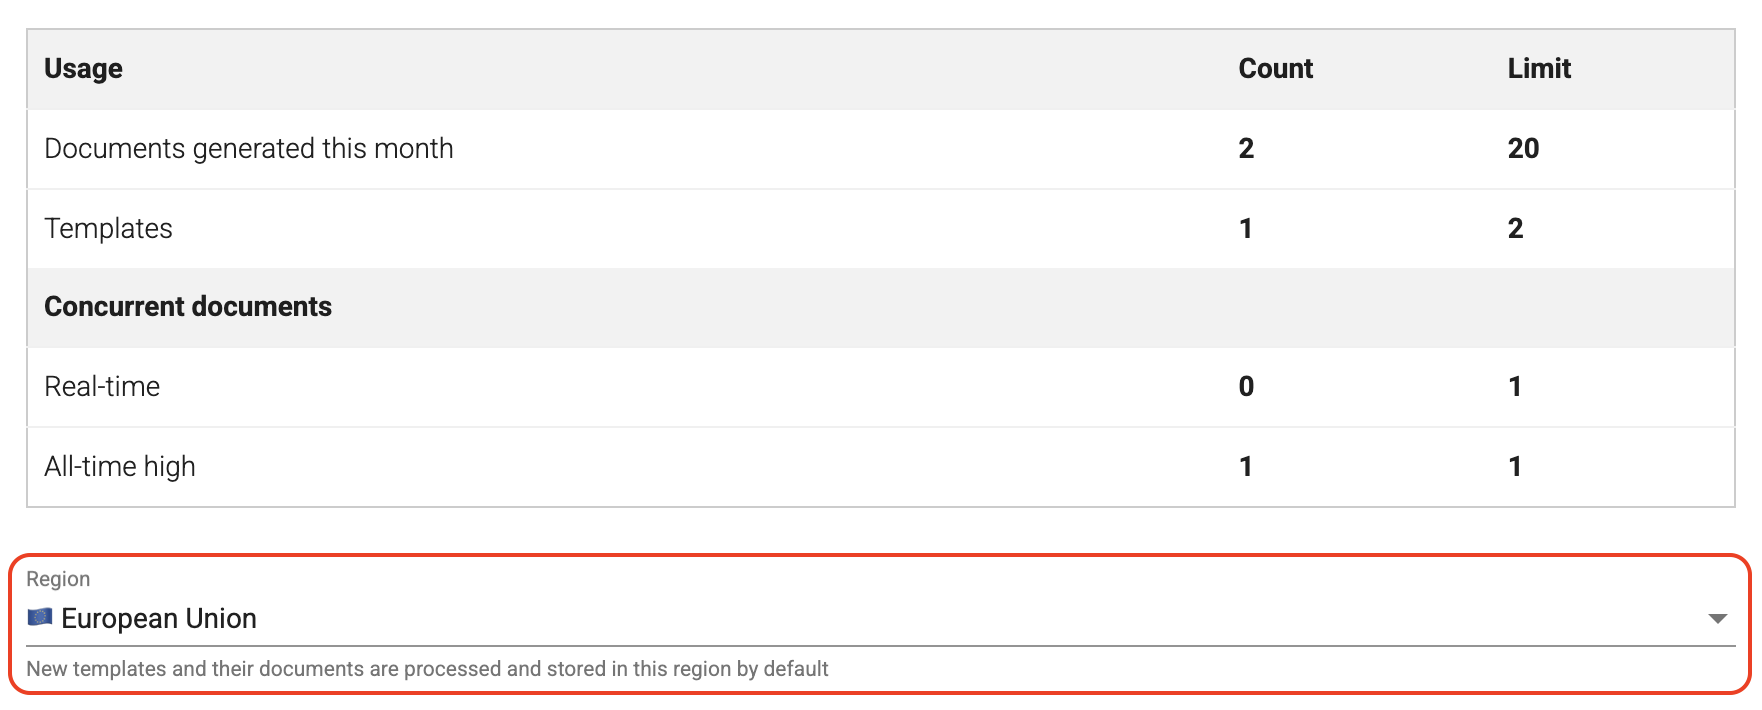Click the Templates count value 1

click(x=1245, y=228)
